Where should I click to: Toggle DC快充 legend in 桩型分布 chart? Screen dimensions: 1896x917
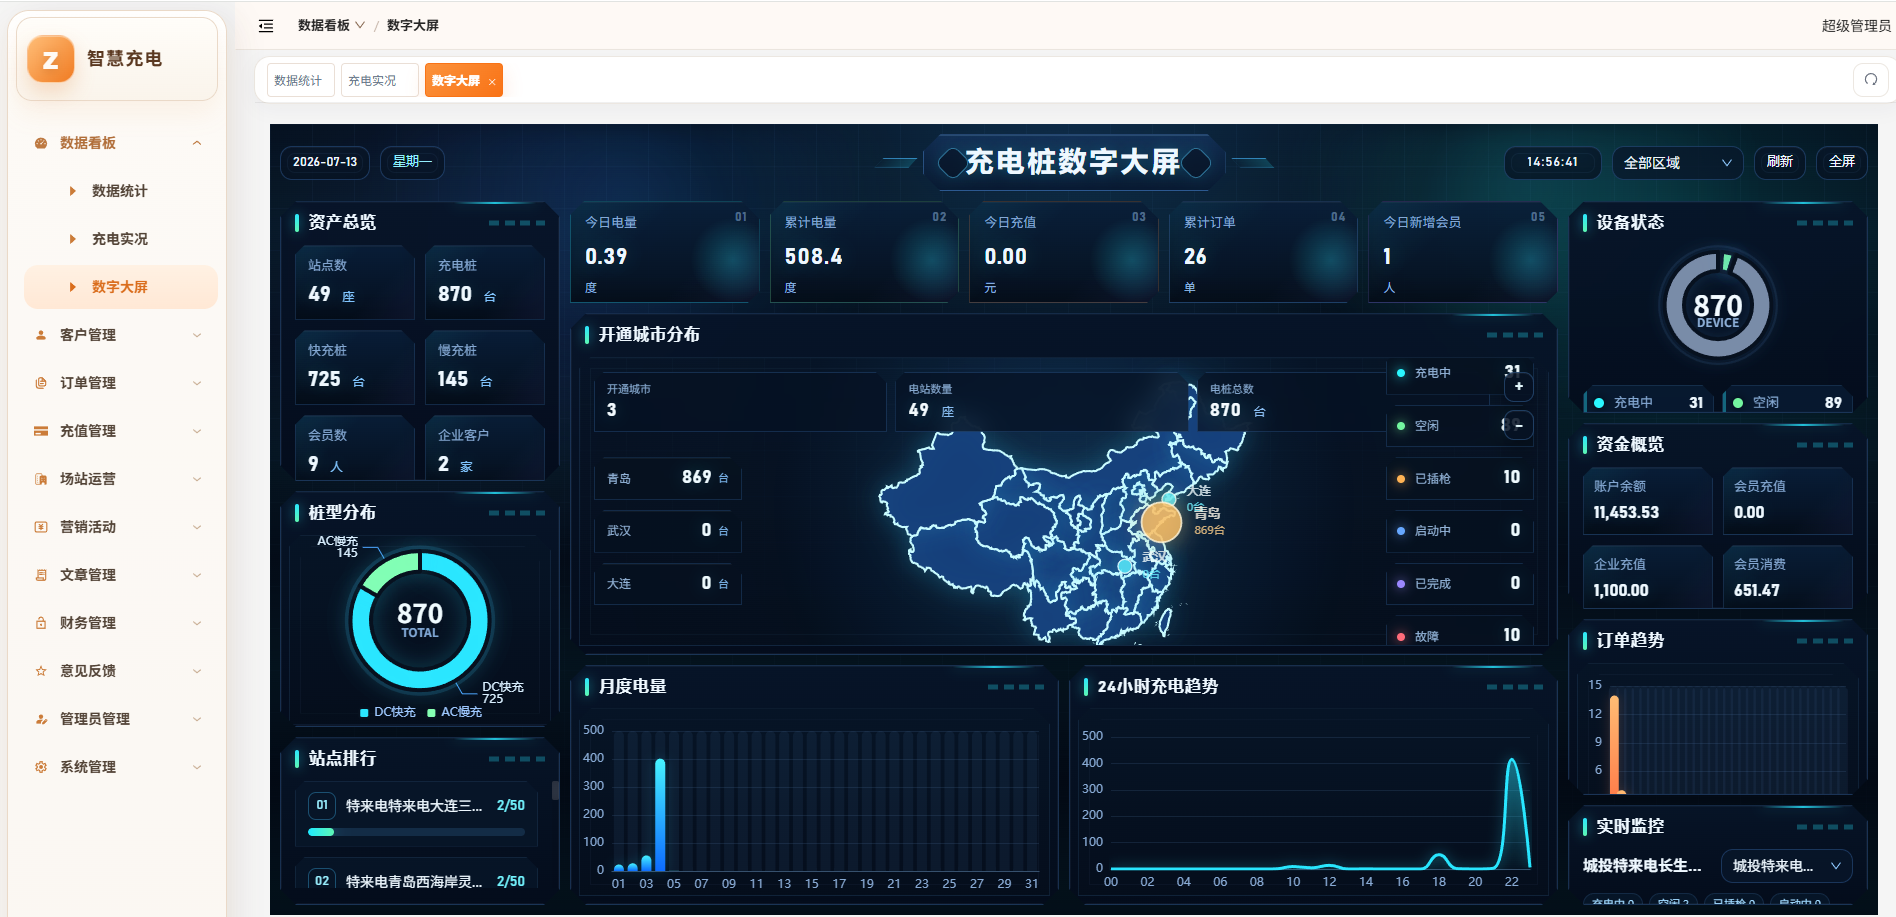coord(388,712)
